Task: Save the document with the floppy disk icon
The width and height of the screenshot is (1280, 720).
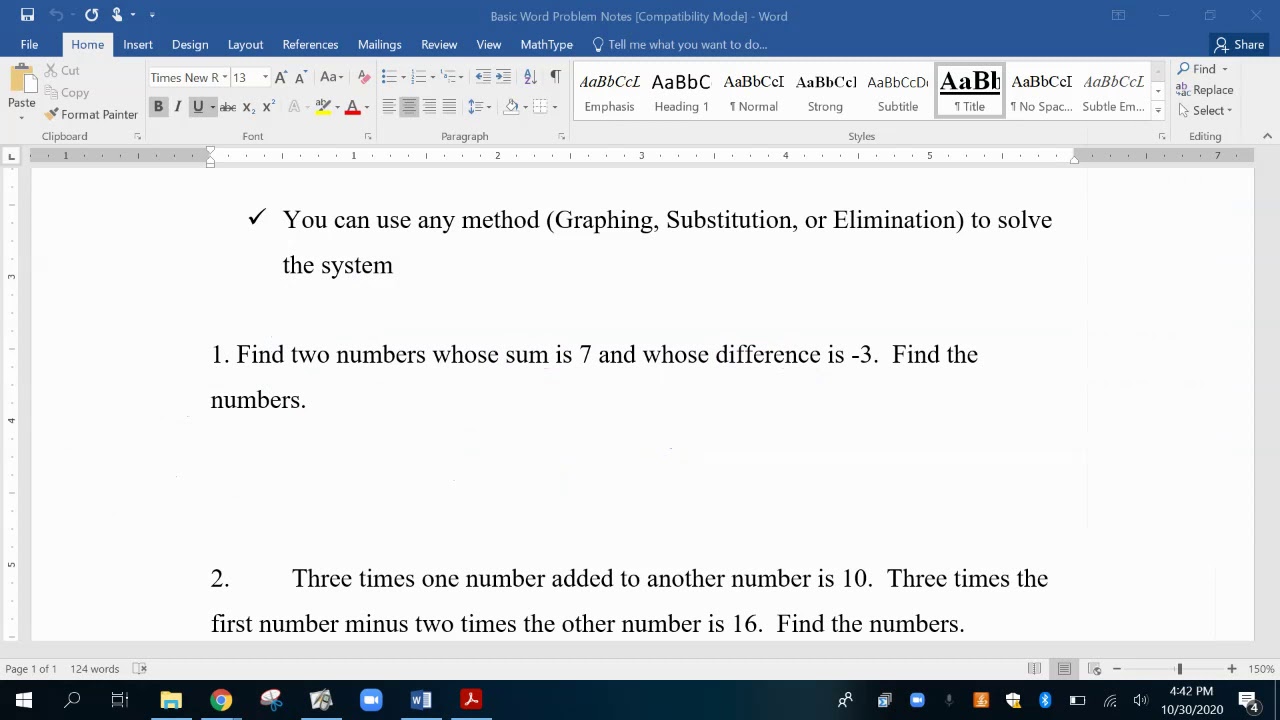Action: 27,15
